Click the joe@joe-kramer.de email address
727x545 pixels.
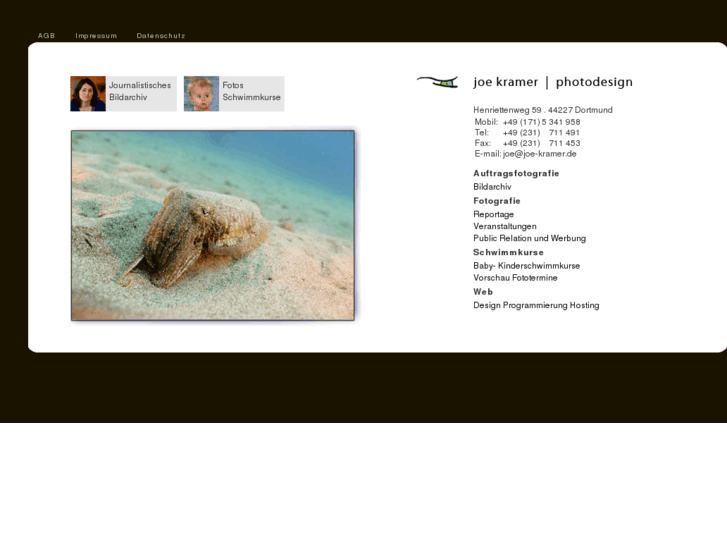tap(539, 154)
